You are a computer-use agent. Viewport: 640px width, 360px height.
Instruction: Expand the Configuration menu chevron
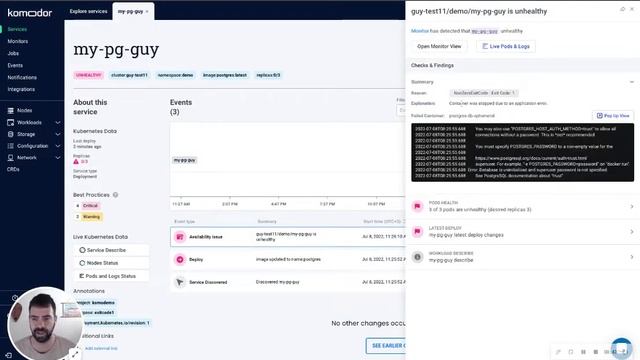[58, 146]
